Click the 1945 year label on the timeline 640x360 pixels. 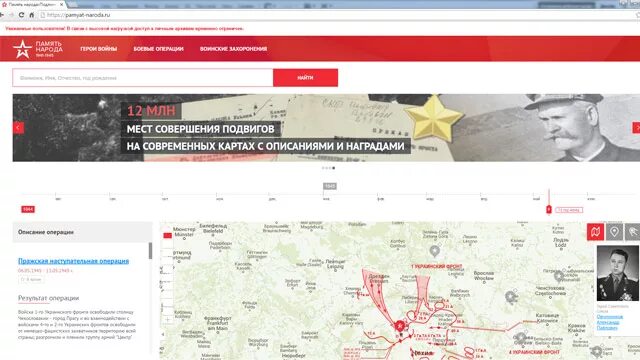coord(330,186)
